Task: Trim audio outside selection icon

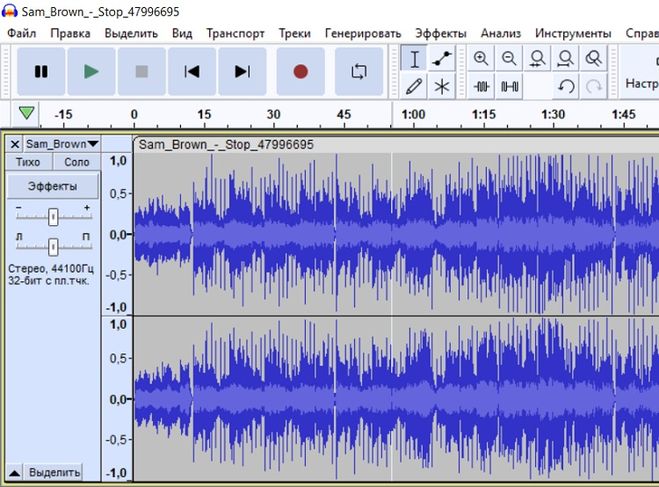Action: pyautogui.click(x=481, y=87)
